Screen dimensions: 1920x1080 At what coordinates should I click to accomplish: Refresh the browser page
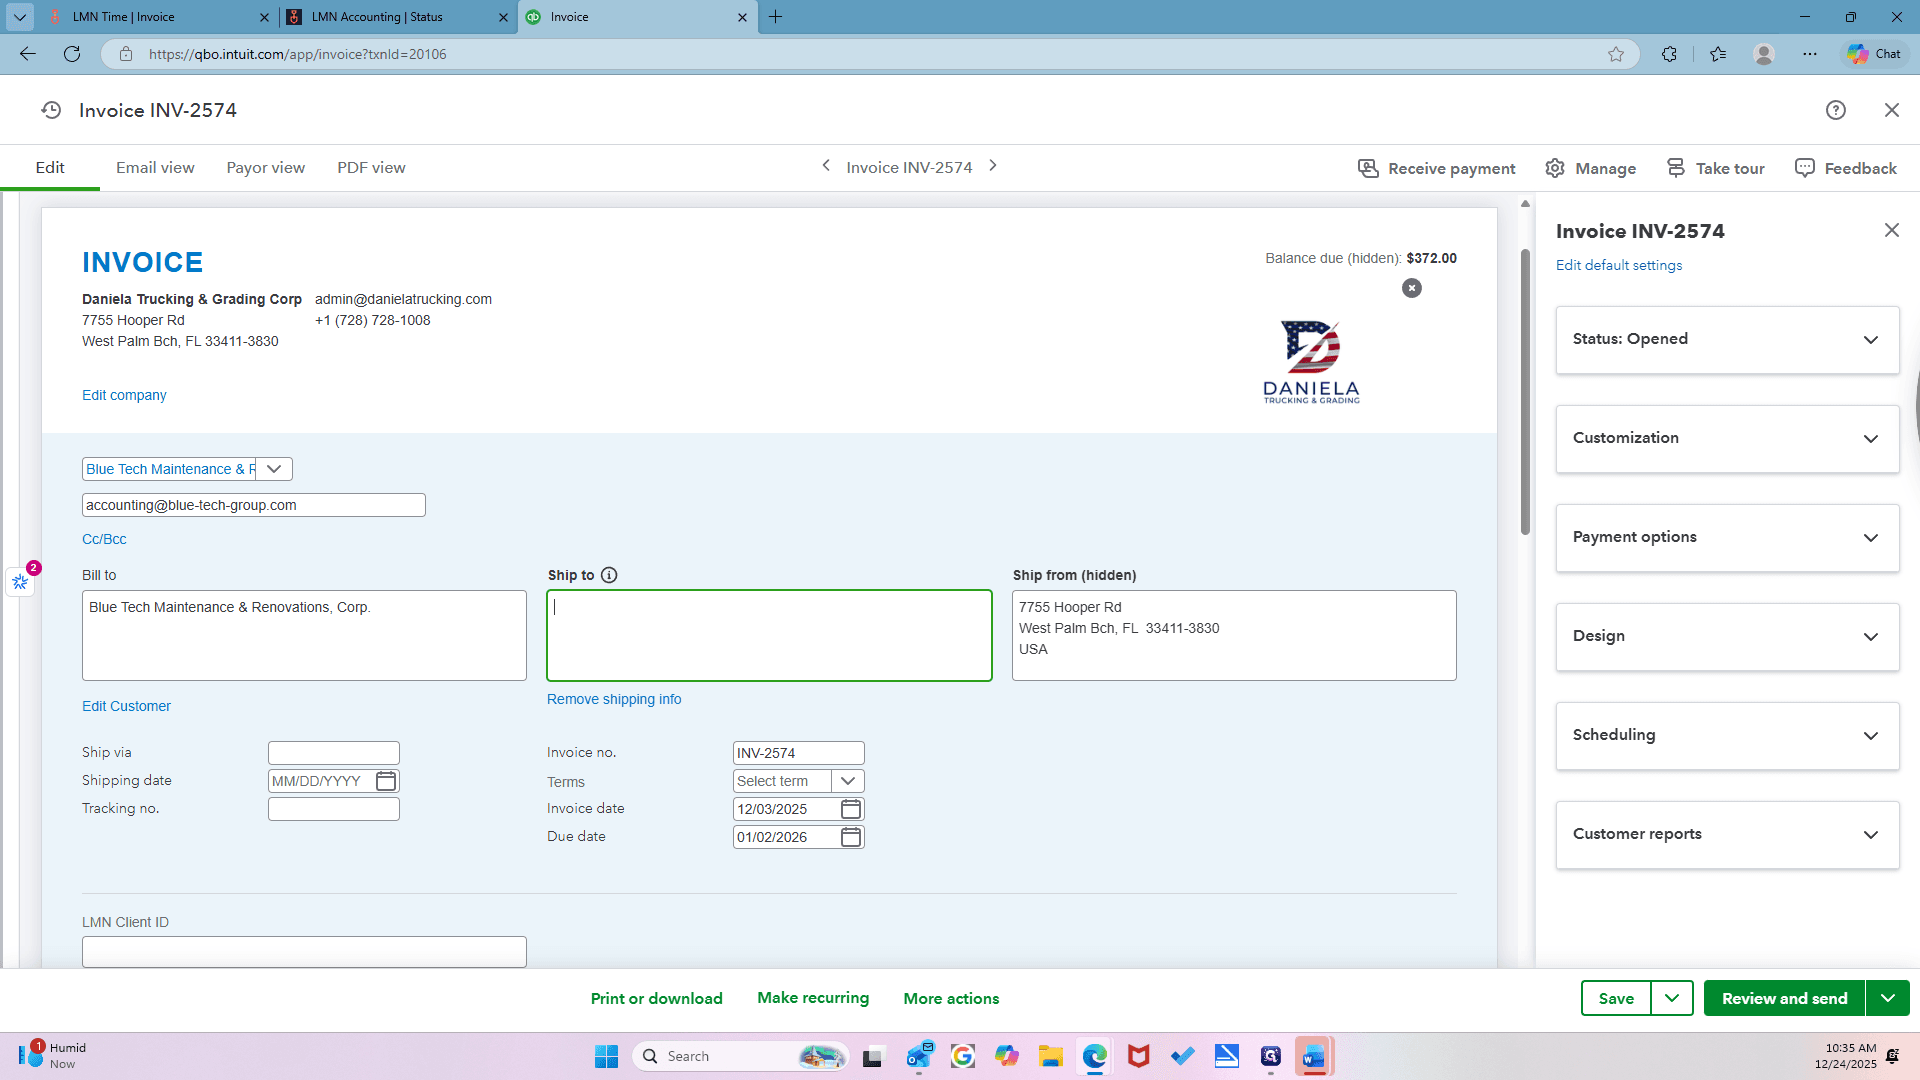72,54
